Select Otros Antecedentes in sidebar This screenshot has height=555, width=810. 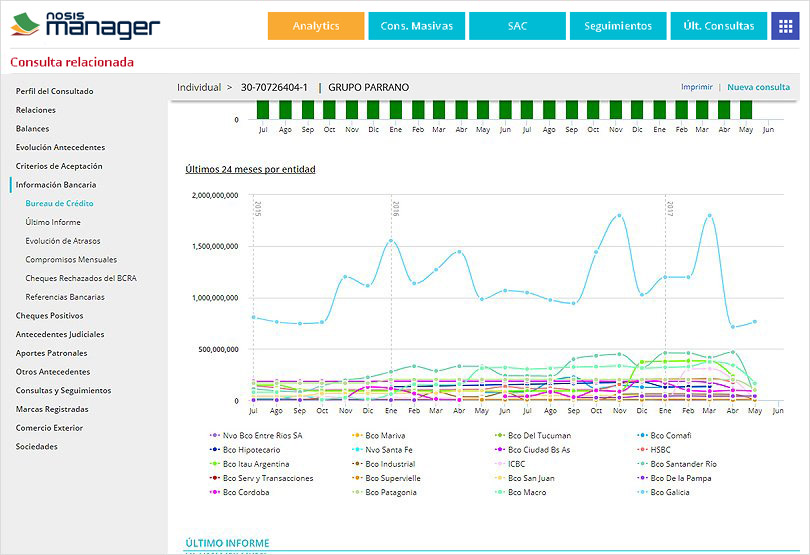[x=53, y=372]
